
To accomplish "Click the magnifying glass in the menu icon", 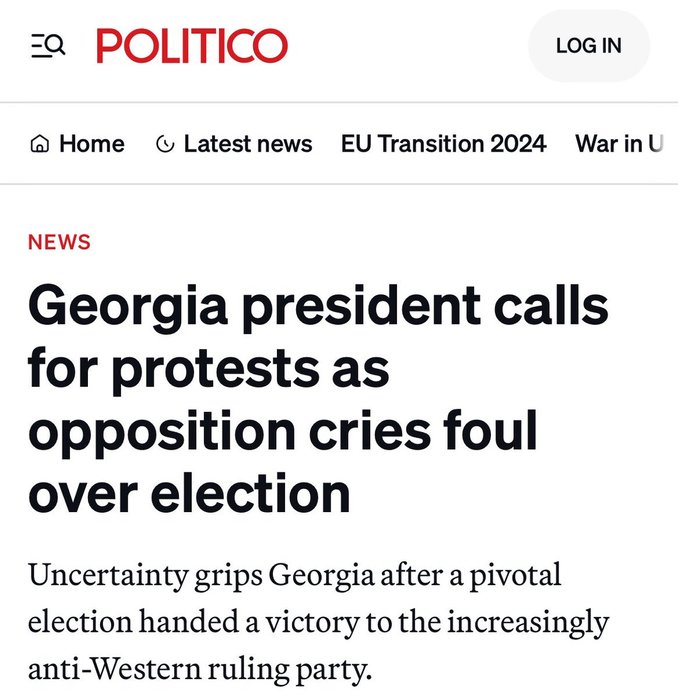I will (x=56, y=44).
